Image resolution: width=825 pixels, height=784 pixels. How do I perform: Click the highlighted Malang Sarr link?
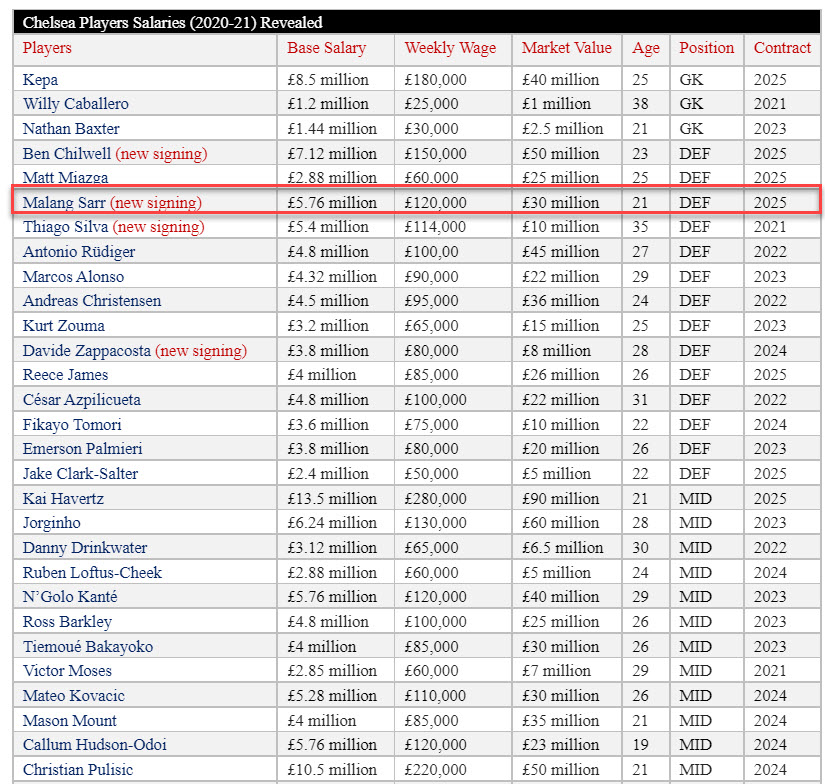click(64, 203)
